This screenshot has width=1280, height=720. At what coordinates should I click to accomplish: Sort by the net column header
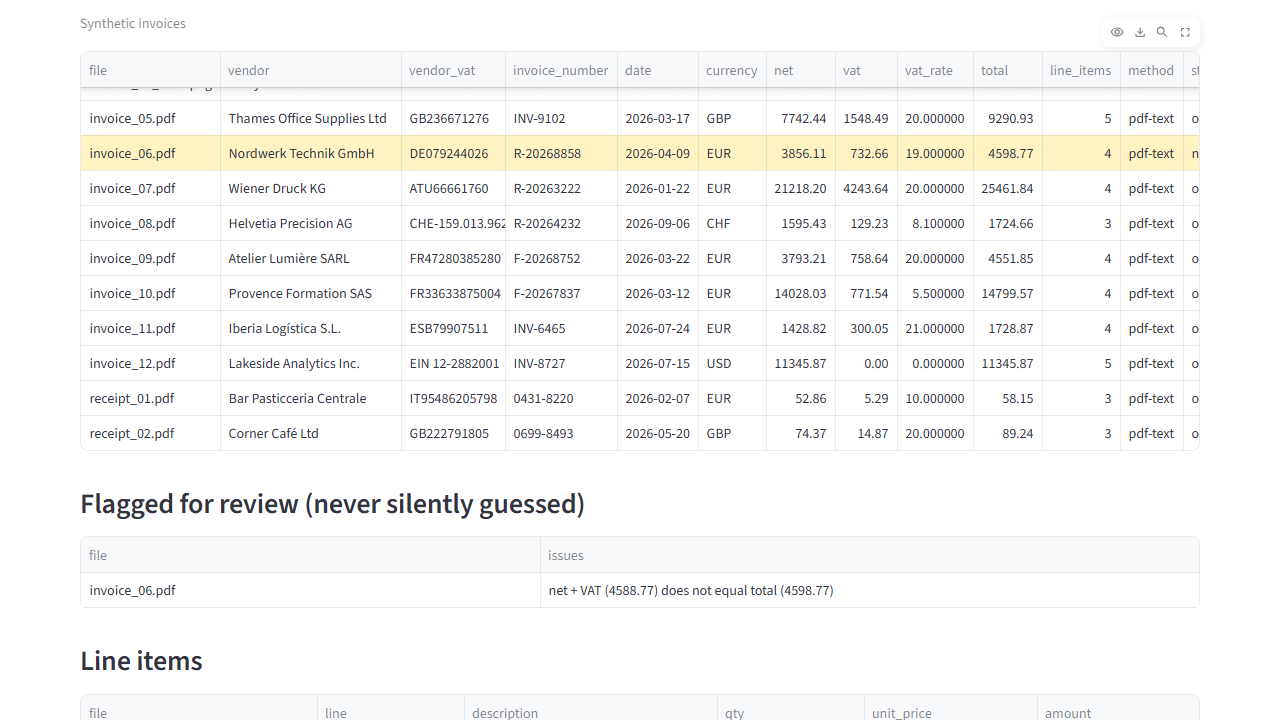click(x=801, y=70)
